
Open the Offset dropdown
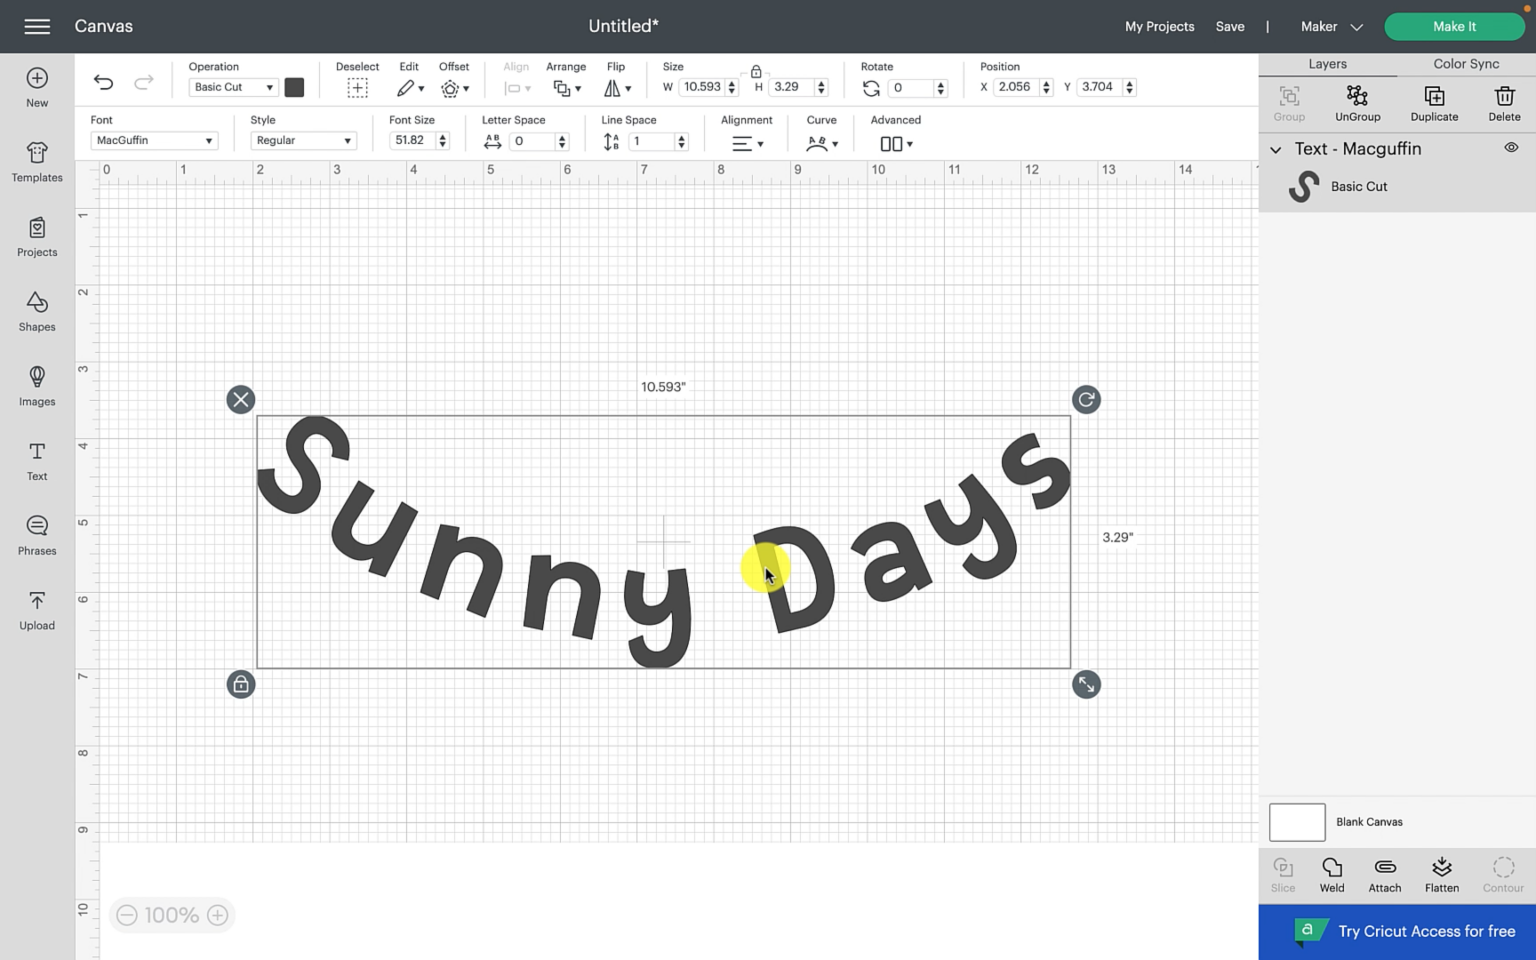tap(455, 88)
